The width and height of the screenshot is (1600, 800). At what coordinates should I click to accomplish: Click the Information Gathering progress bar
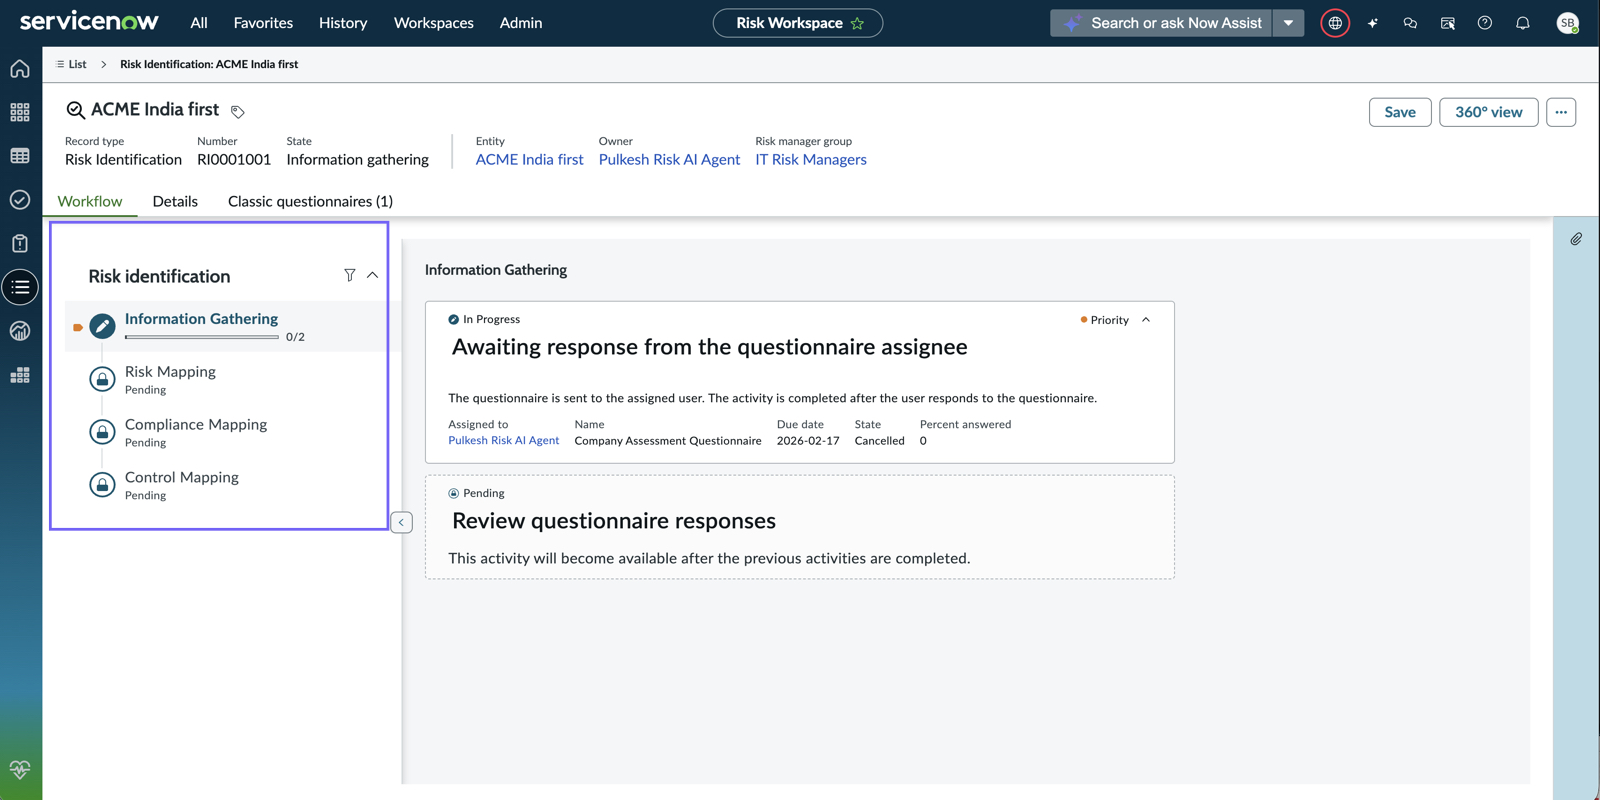coord(202,337)
